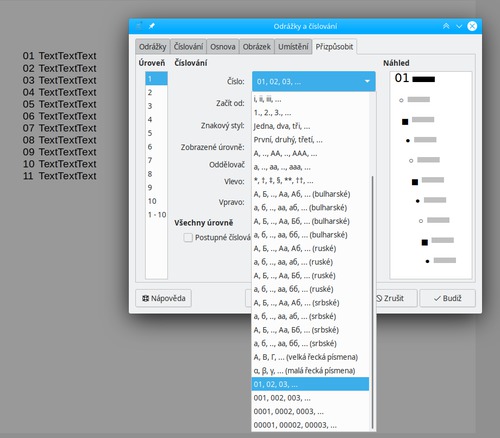Click the dropdown list scrollbar
Viewport: 500px width, 438px height.
click(x=372, y=302)
